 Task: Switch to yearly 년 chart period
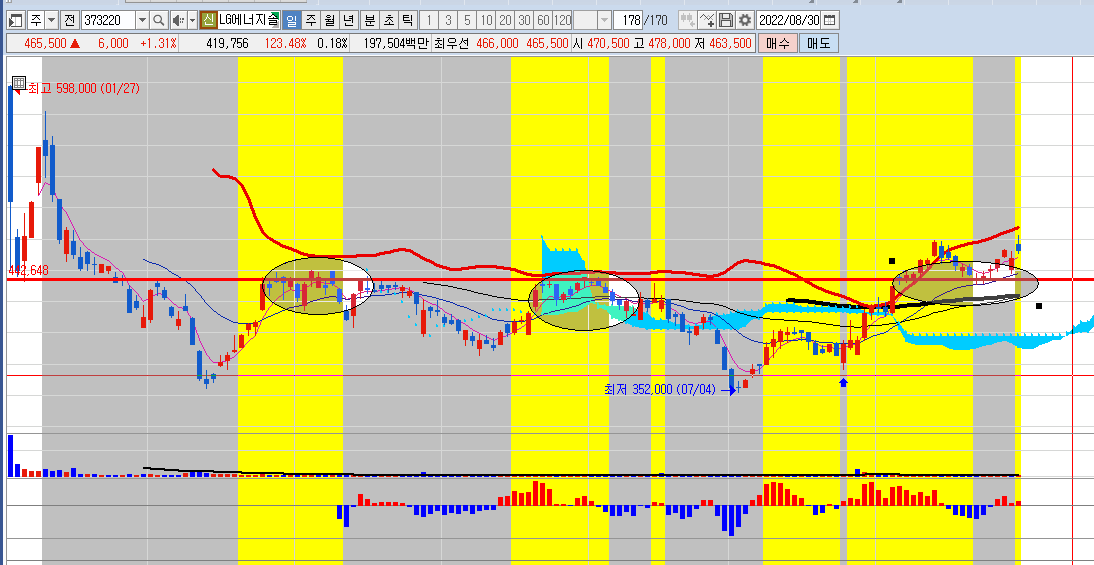click(x=348, y=20)
